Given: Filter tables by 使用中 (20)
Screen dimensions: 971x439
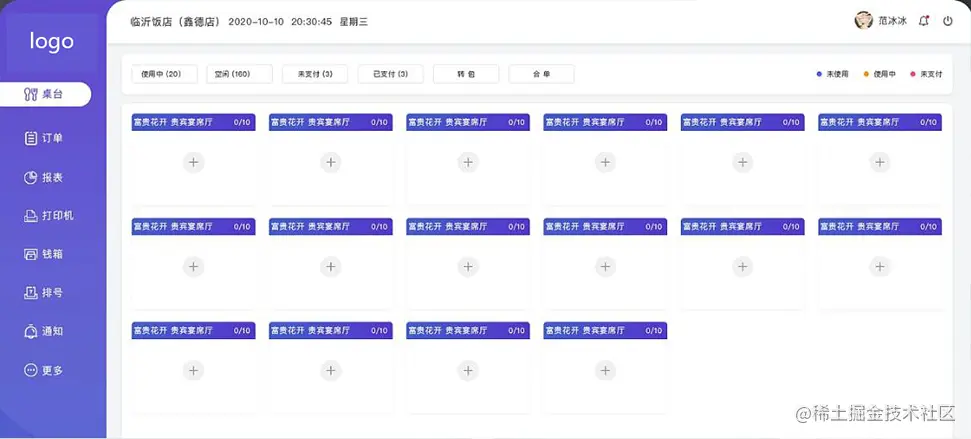Looking at the screenshot, I should coord(165,74).
